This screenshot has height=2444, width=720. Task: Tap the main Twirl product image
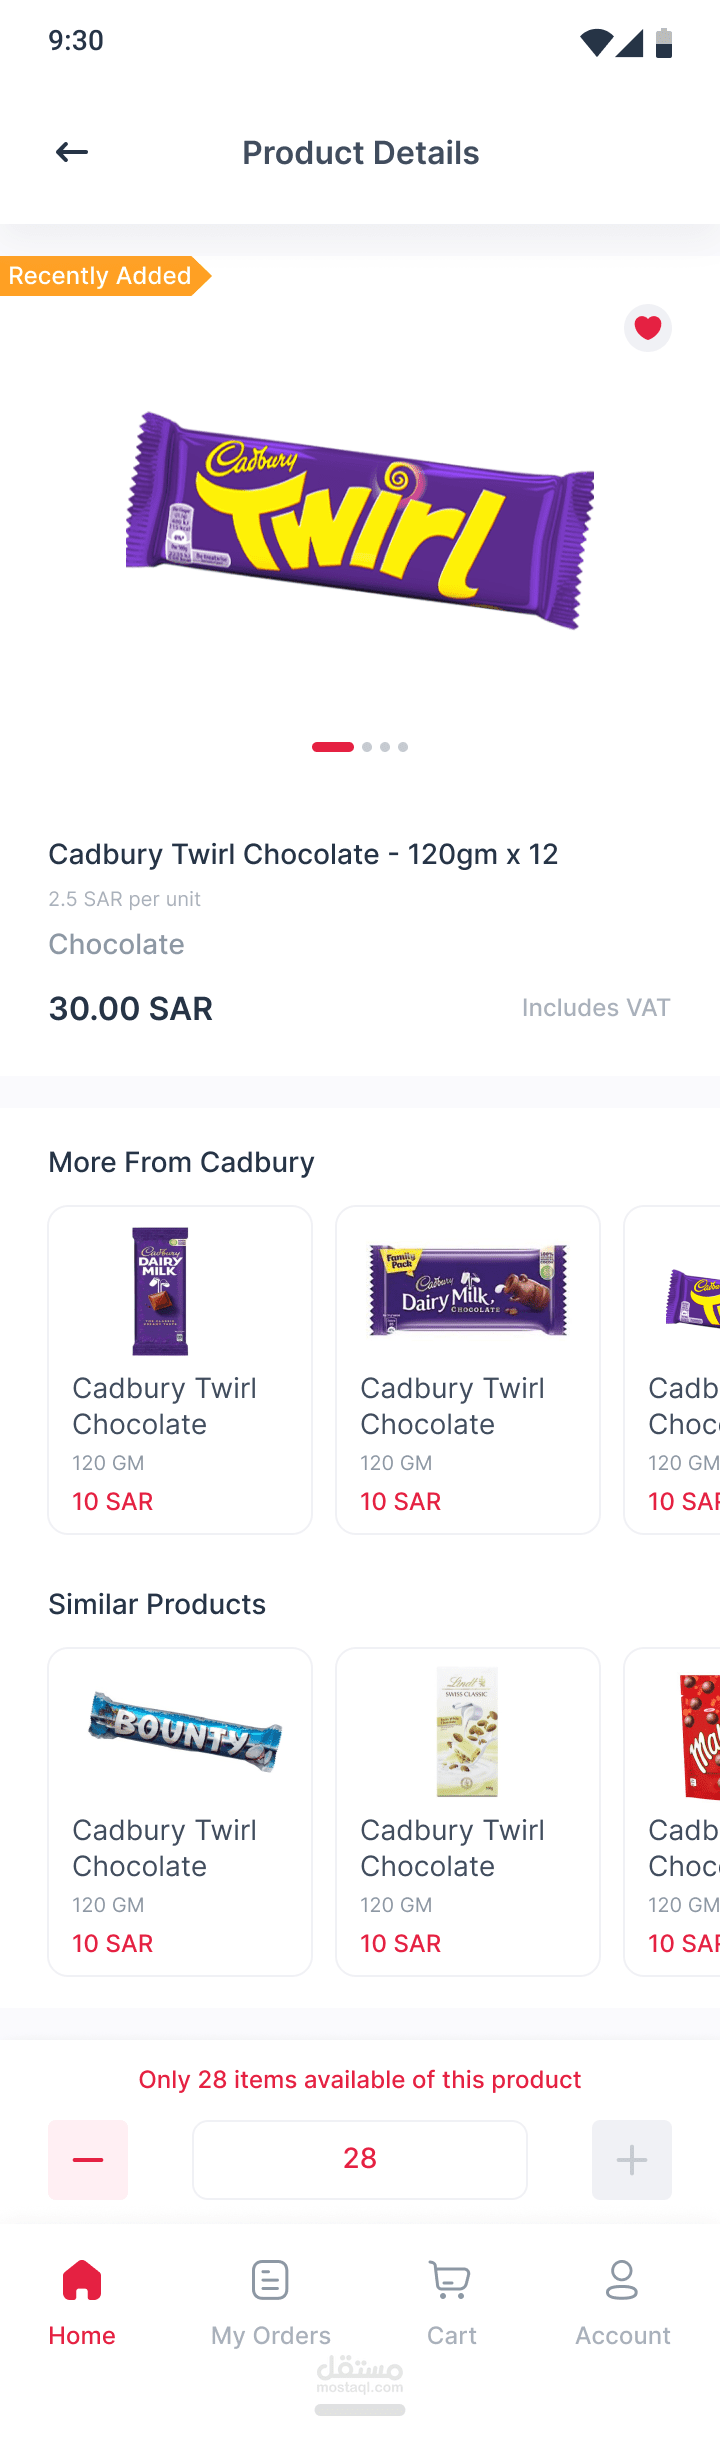360,520
